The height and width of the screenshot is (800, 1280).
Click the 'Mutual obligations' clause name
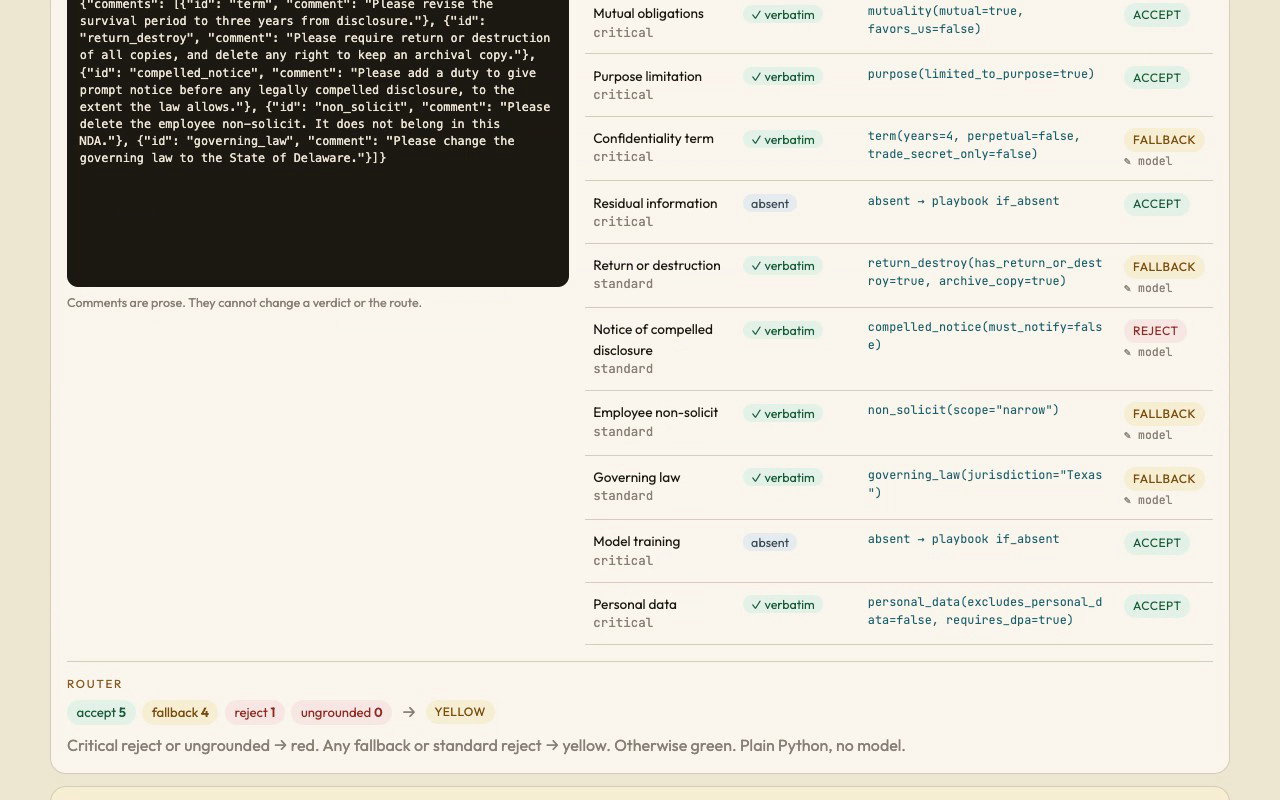648,14
